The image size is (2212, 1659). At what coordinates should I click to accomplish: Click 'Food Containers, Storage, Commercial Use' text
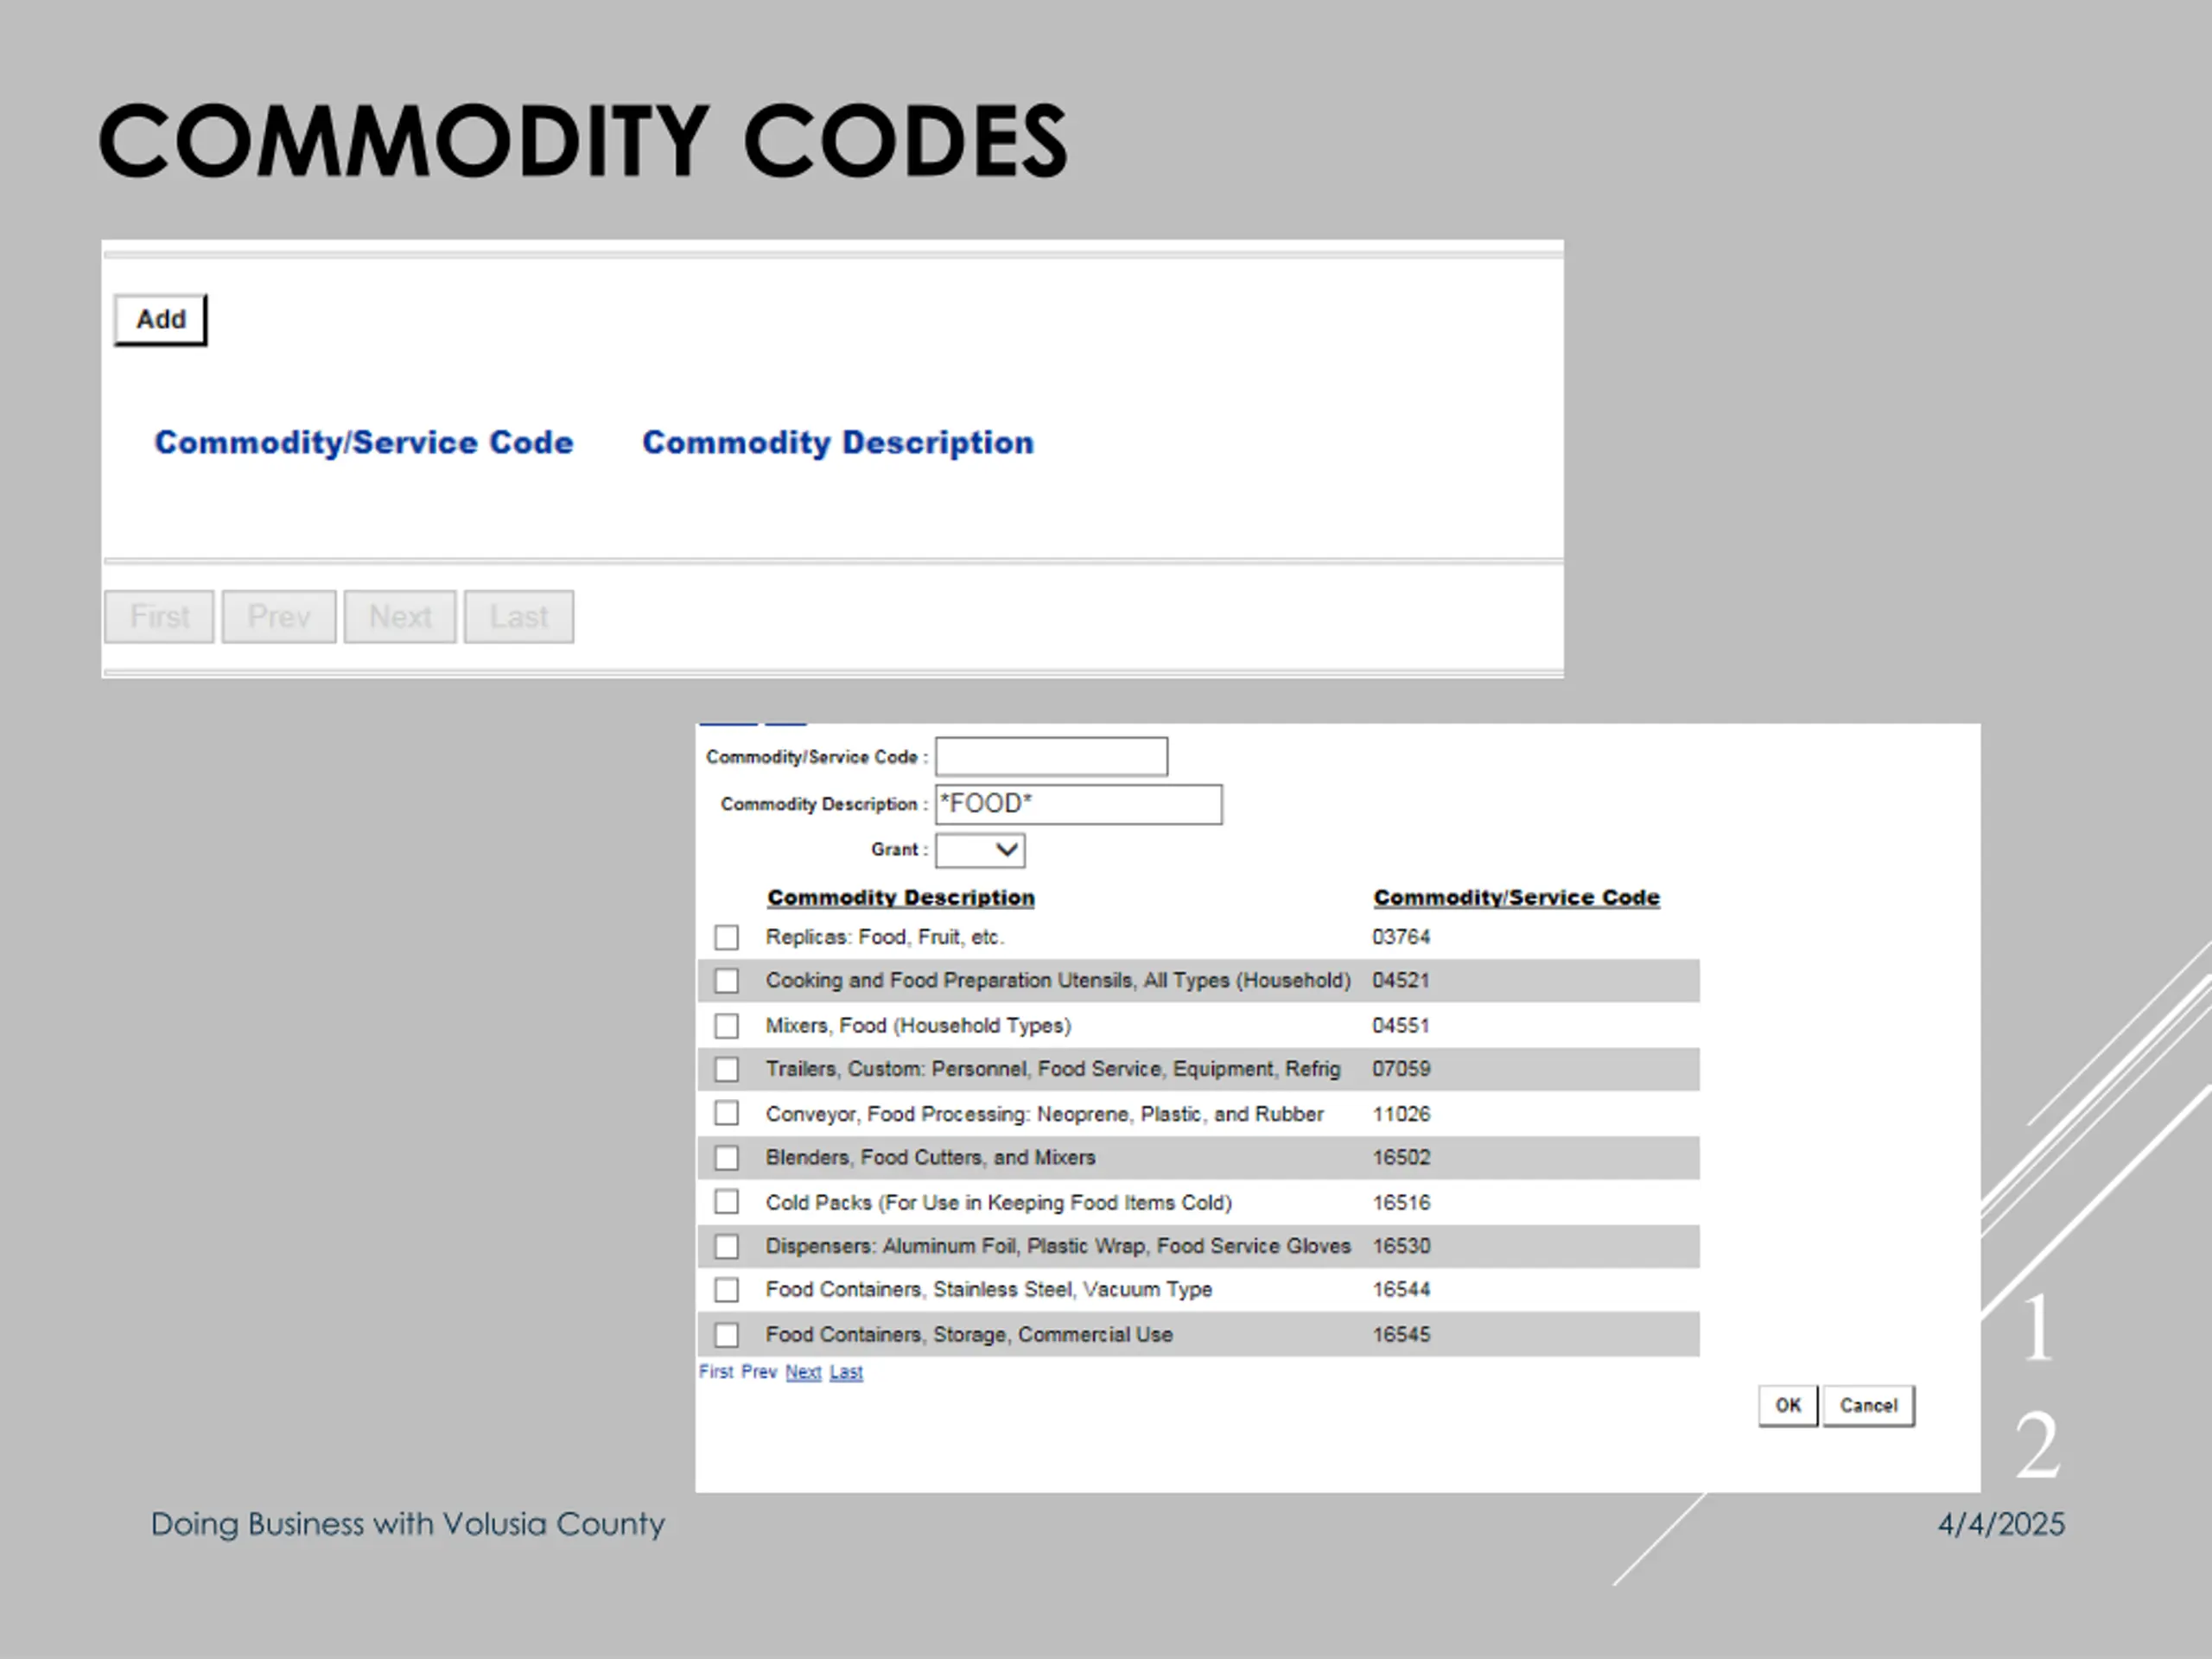pos(969,1335)
